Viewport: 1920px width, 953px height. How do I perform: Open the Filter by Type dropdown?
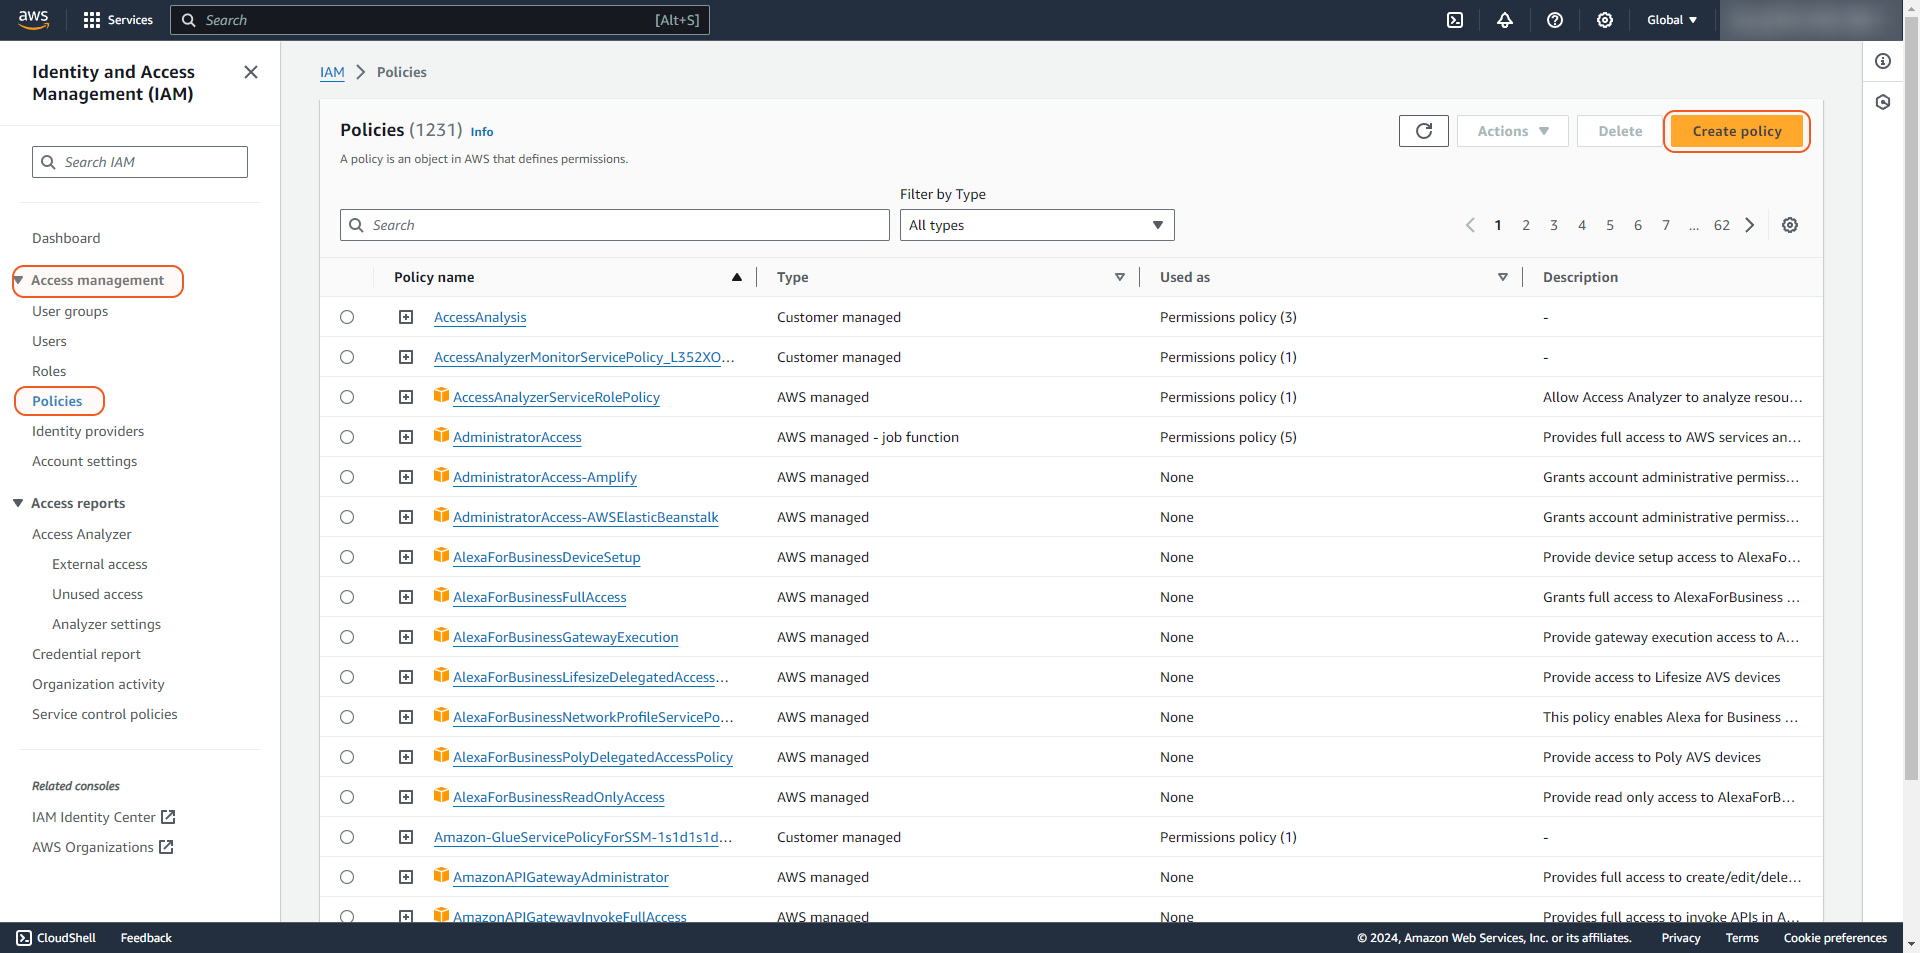pyautogui.click(x=1036, y=225)
